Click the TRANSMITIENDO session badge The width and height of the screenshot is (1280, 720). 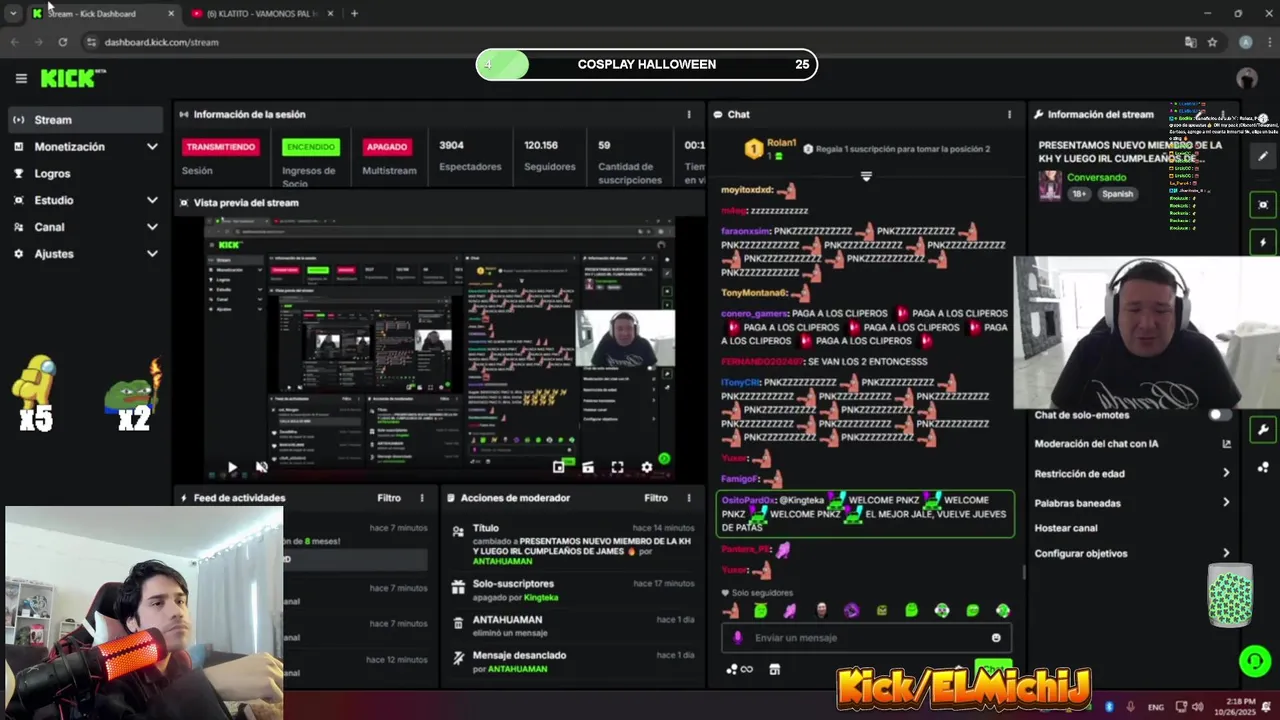coord(220,147)
